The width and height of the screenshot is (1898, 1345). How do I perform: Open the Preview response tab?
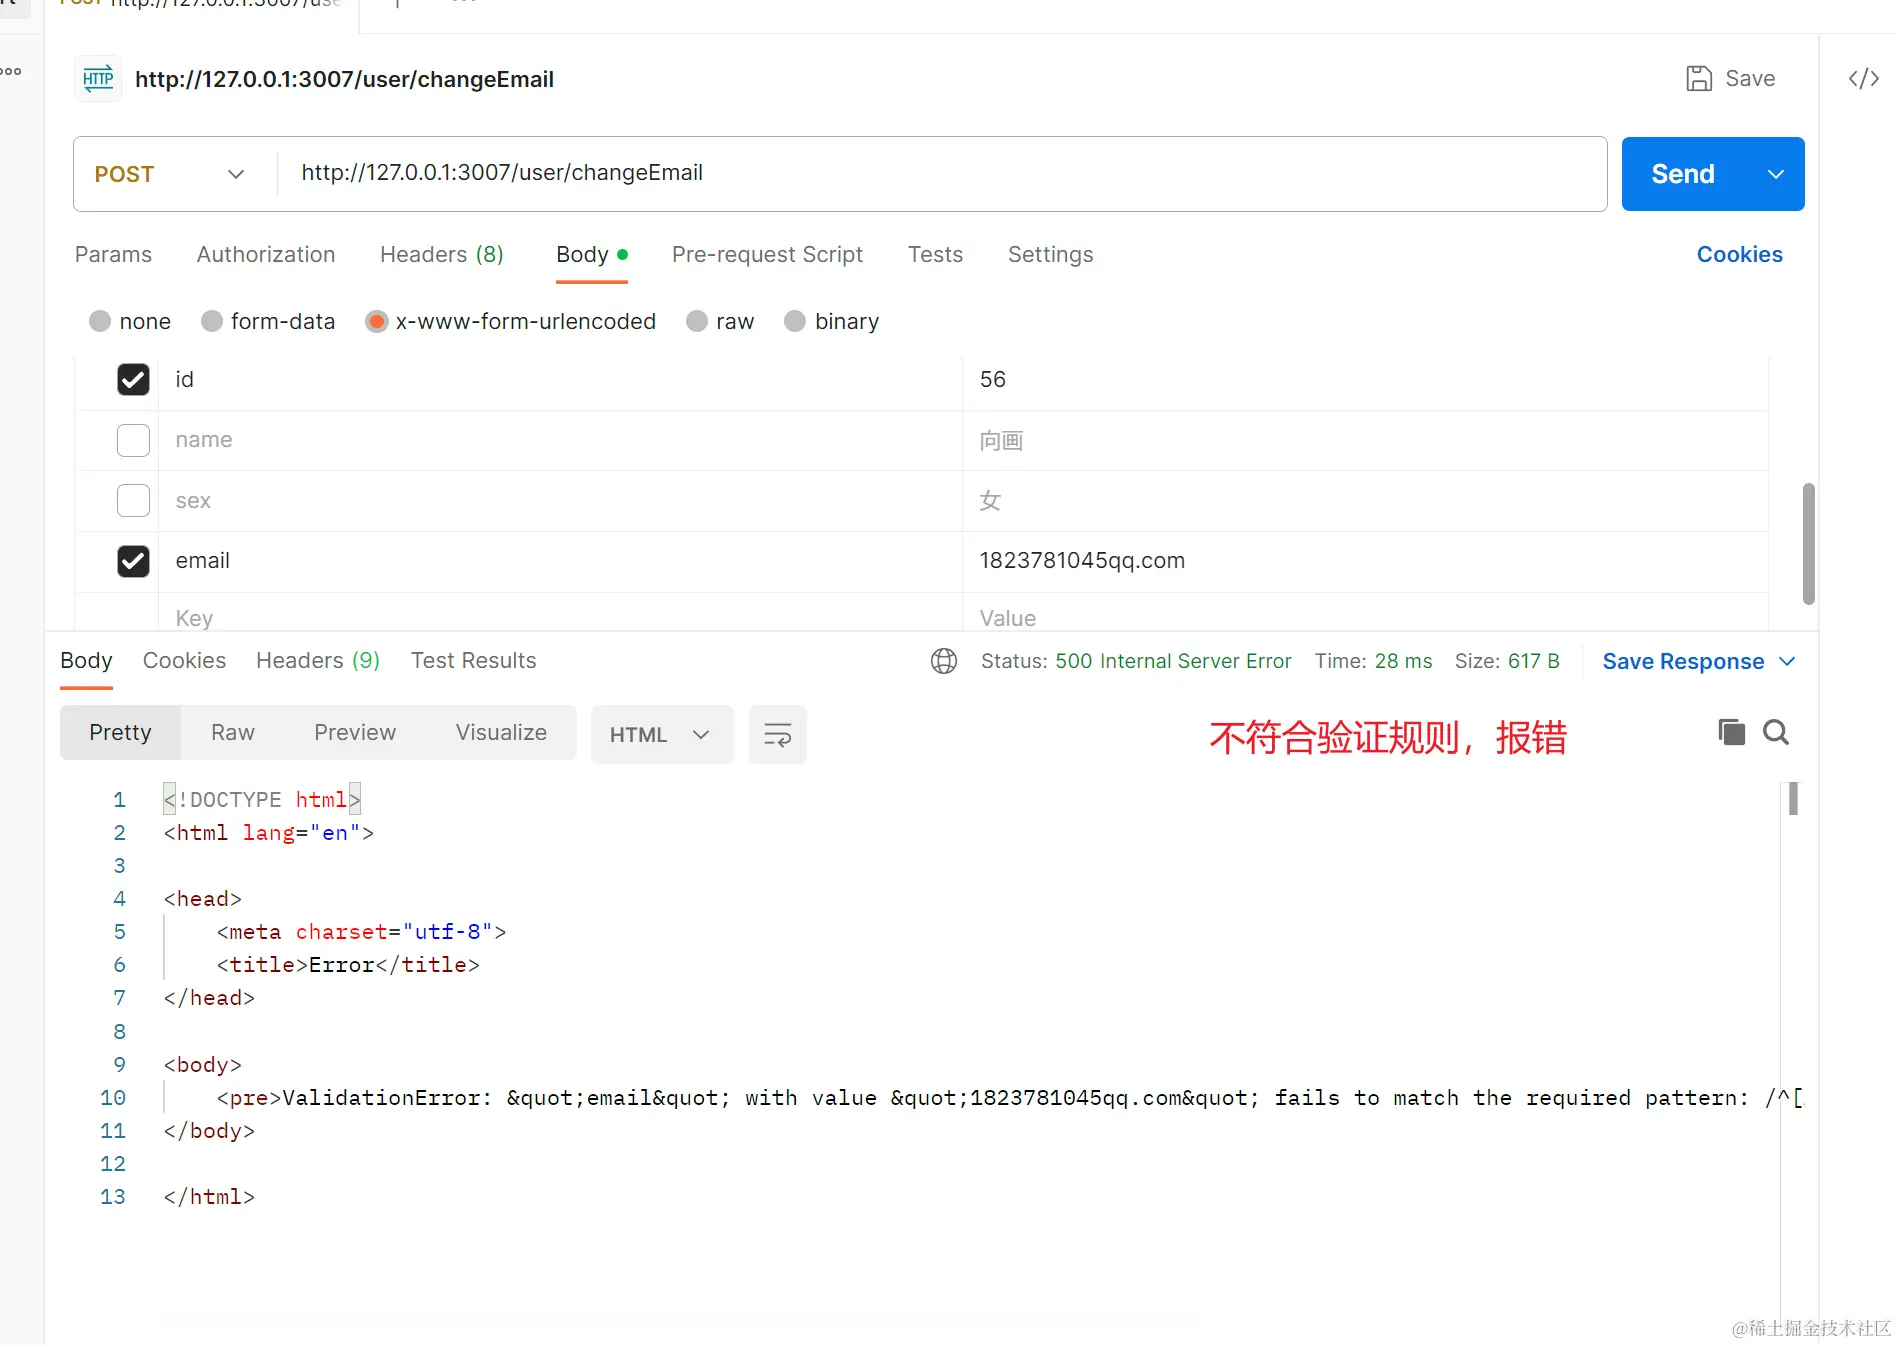tap(355, 732)
